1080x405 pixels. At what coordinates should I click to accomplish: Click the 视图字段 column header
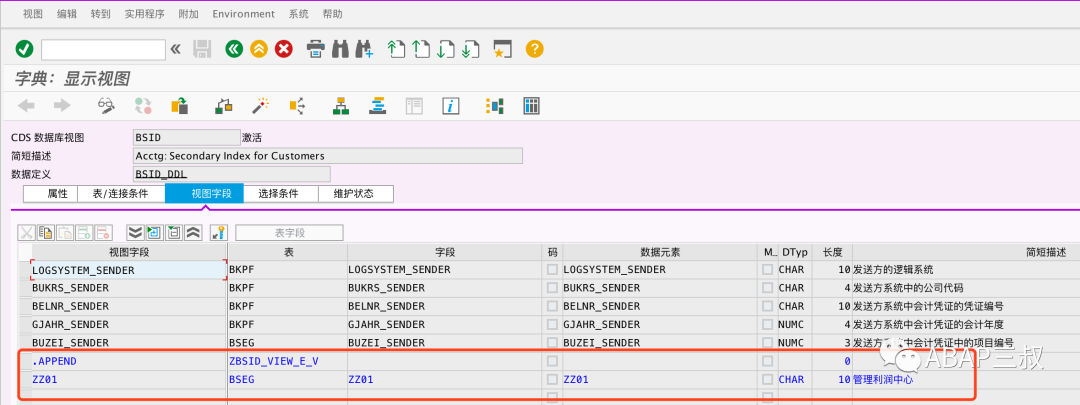coord(129,252)
